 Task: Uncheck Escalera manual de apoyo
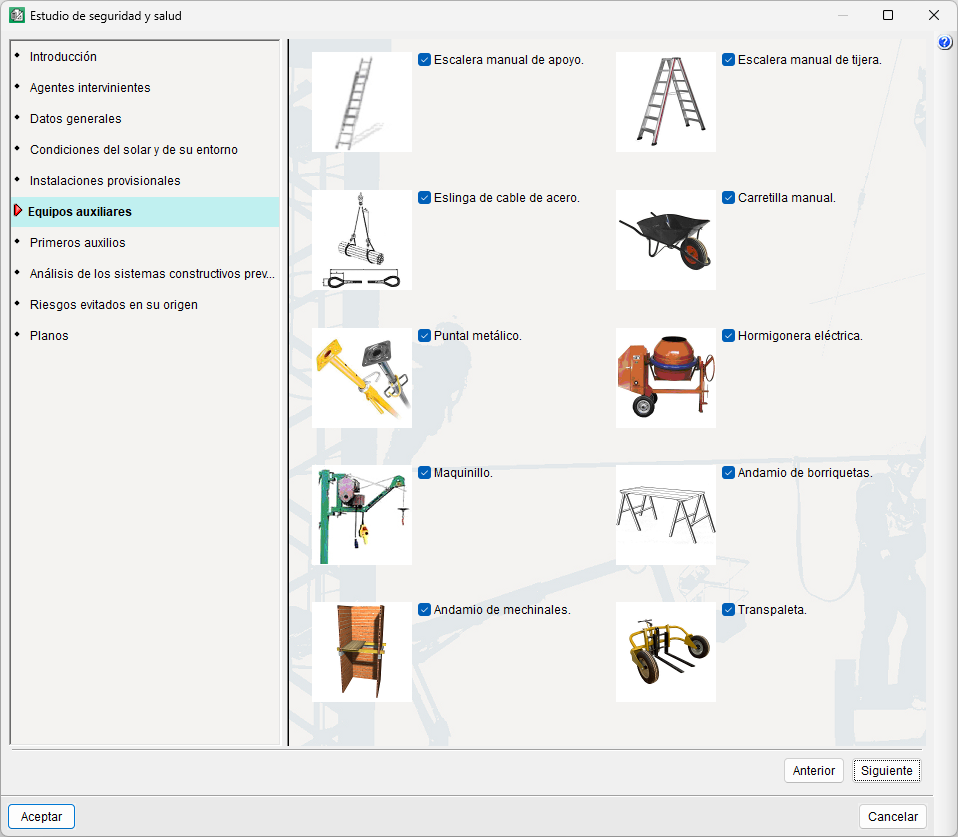pos(425,59)
